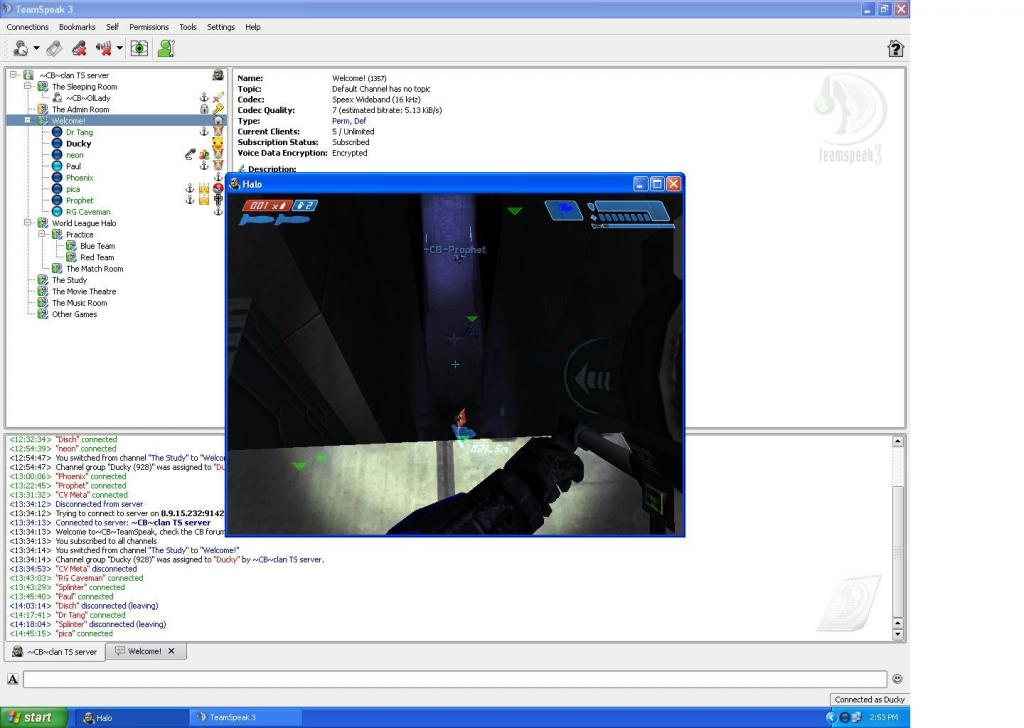Click the crown icon on Prophet's row

[204, 200]
